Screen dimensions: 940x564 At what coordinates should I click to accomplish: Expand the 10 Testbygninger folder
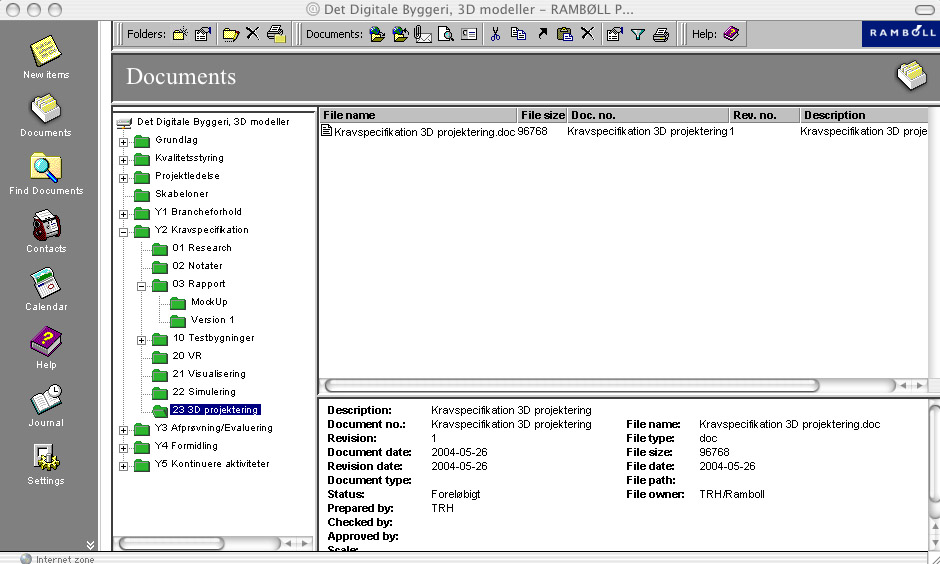click(x=142, y=339)
